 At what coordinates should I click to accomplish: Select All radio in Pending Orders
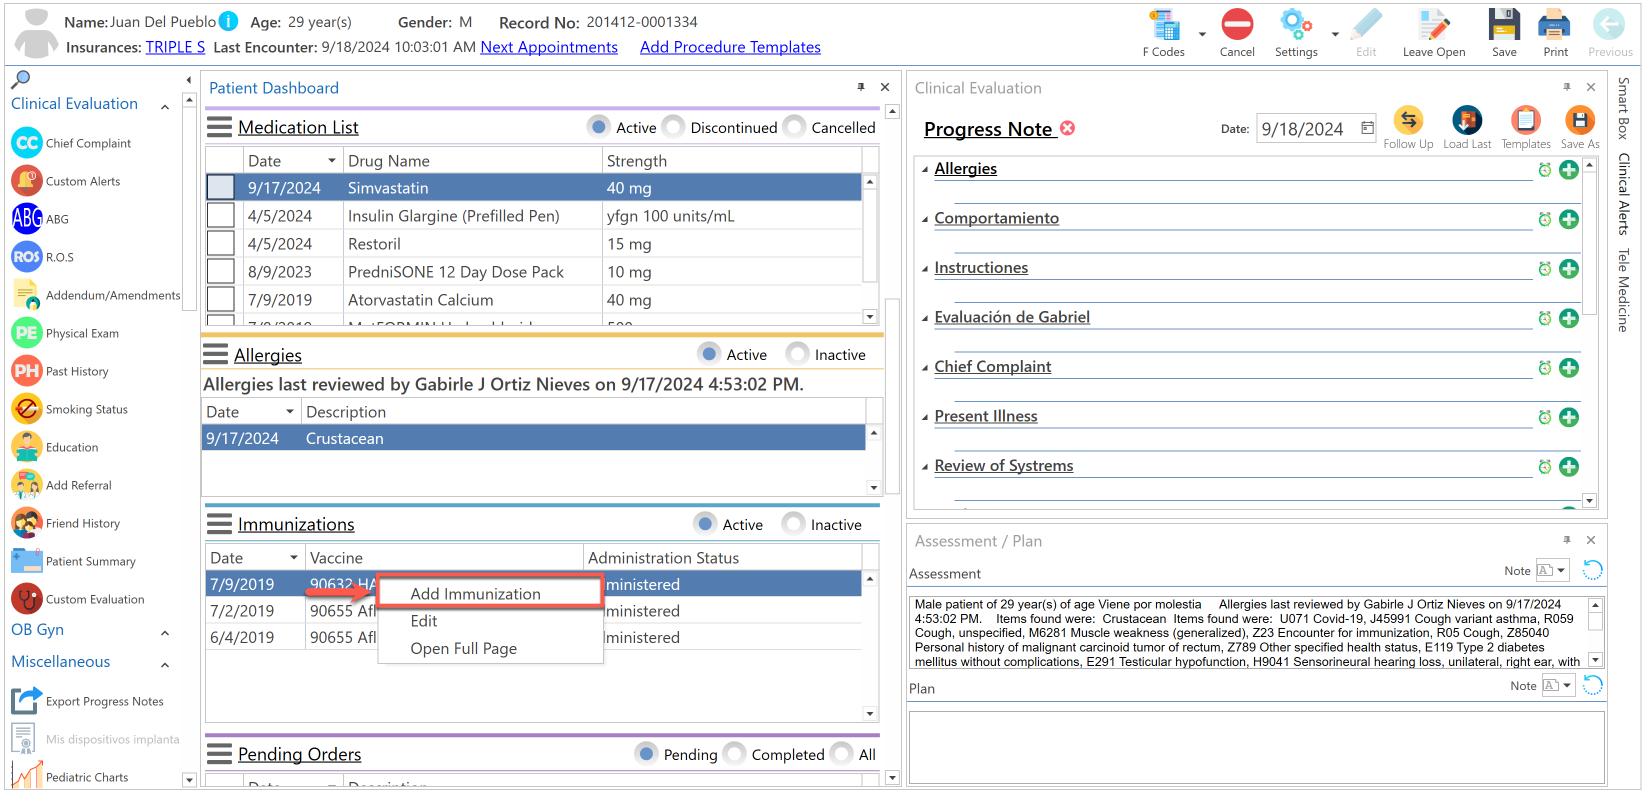click(842, 754)
